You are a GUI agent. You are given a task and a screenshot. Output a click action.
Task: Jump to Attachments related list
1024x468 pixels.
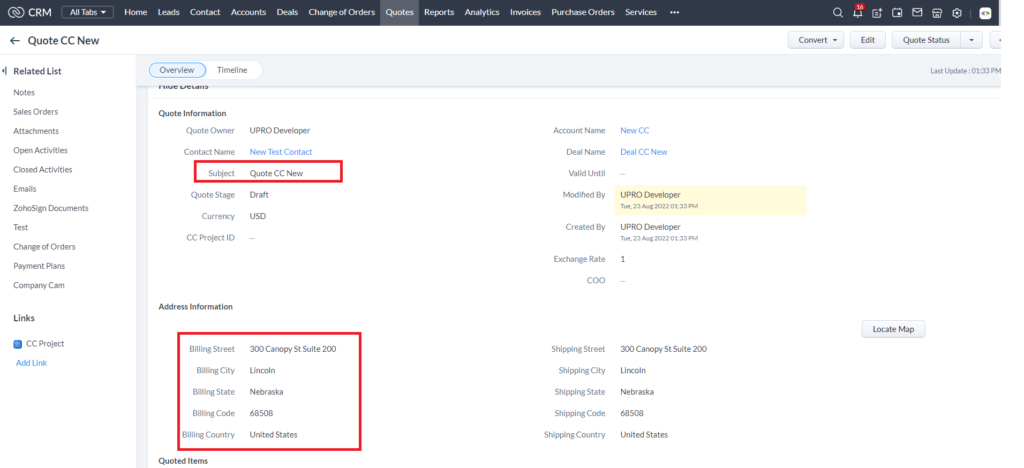pyautogui.click(x=36, y=131)
